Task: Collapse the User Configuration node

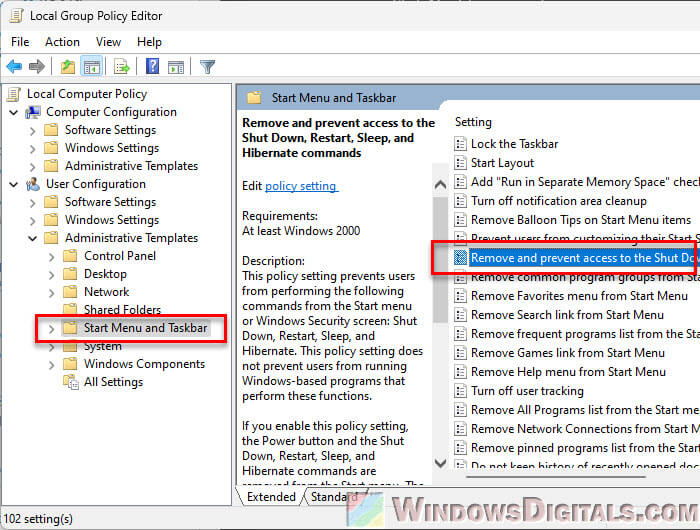Action: tap(14, 184)
